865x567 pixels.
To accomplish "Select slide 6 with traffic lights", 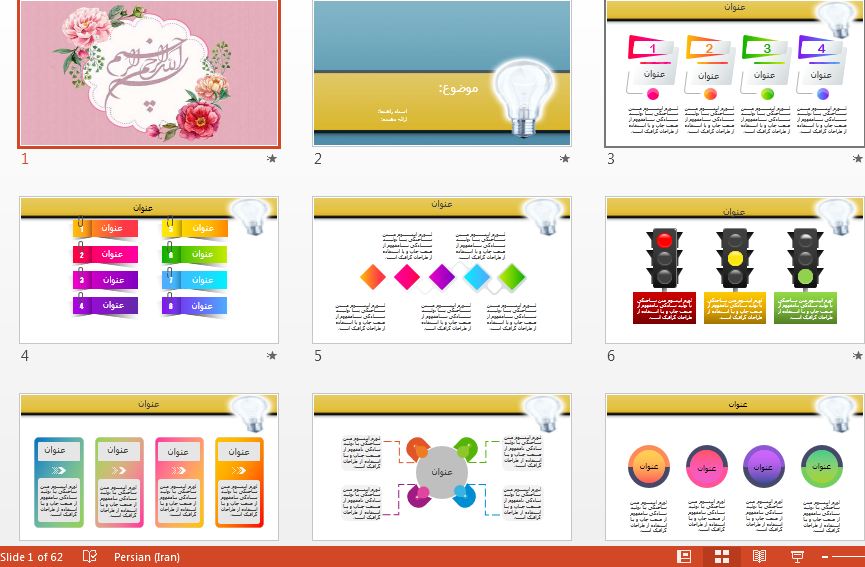I will [x=735, y=270].
